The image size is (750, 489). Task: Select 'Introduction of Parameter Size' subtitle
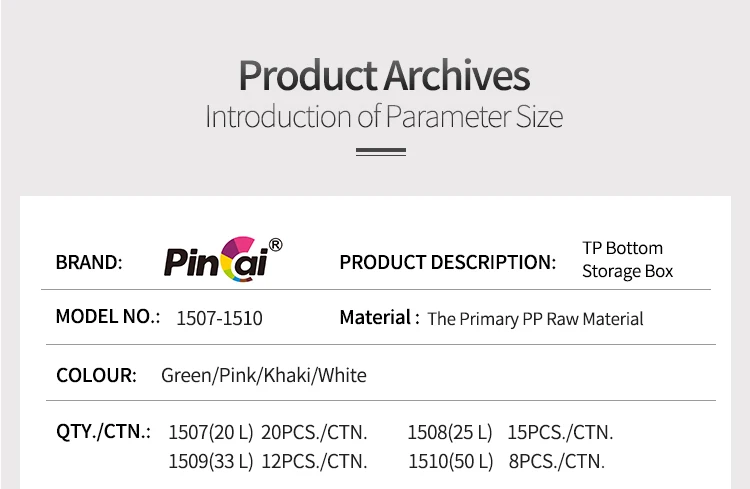tap(384, 116)
